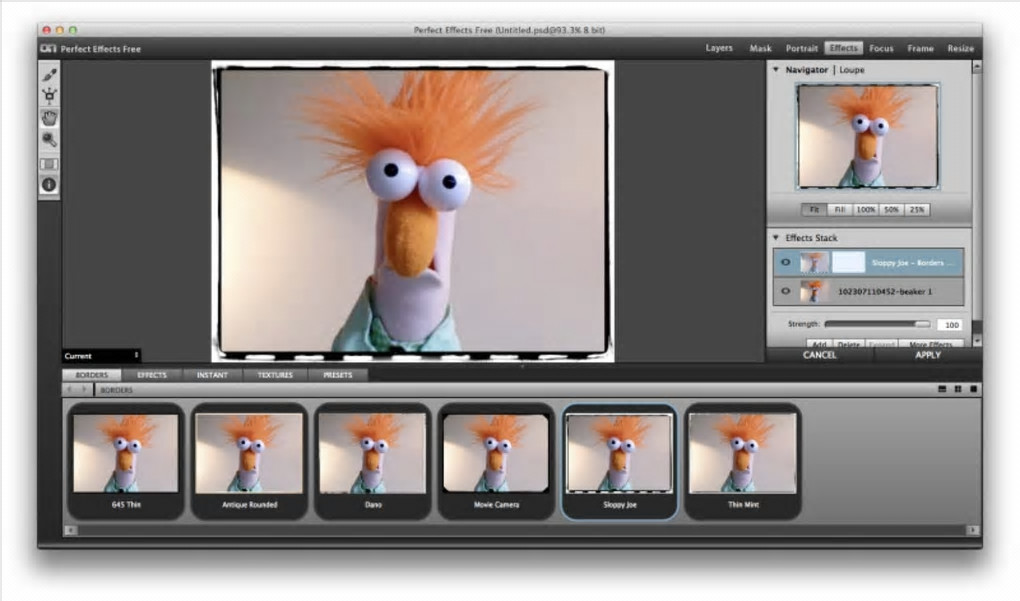
Task: Toggle the before/after preview split icon
Action: (49, 164)
